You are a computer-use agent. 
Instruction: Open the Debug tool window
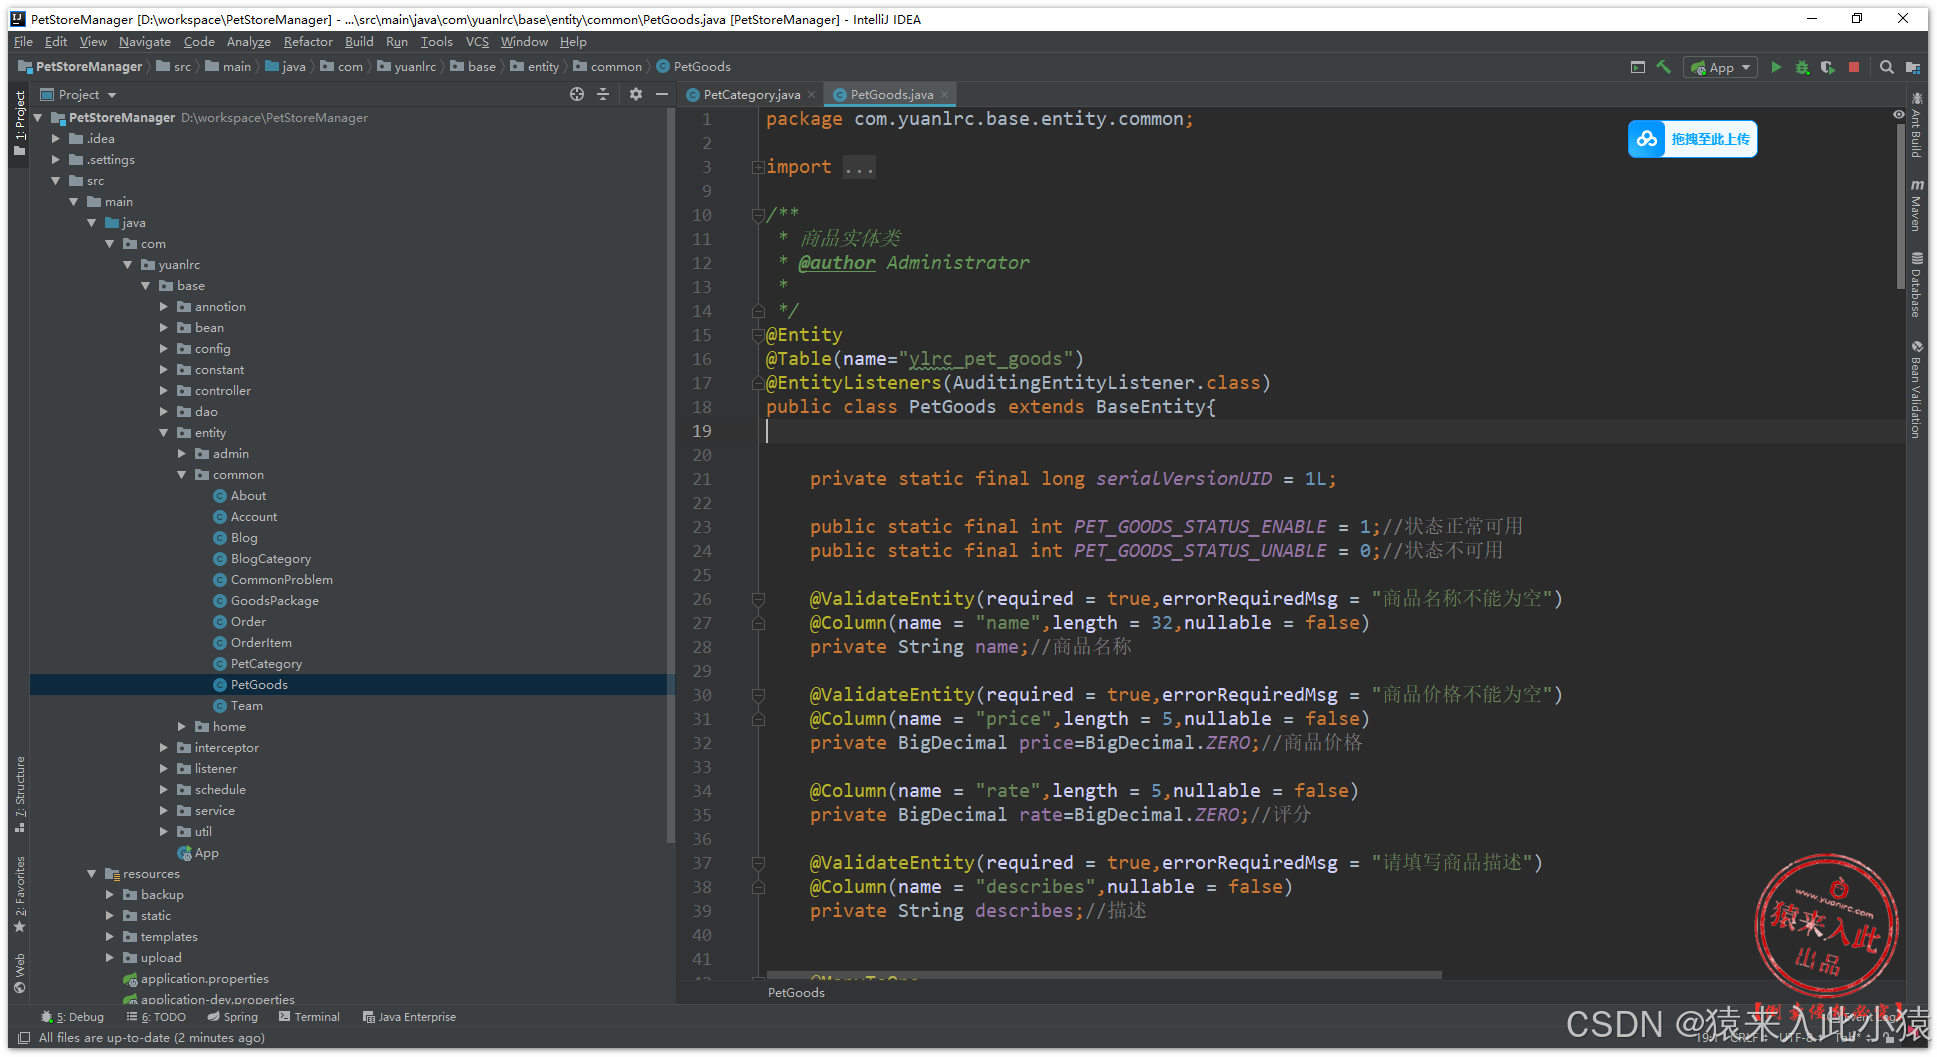pos(72,1017)
